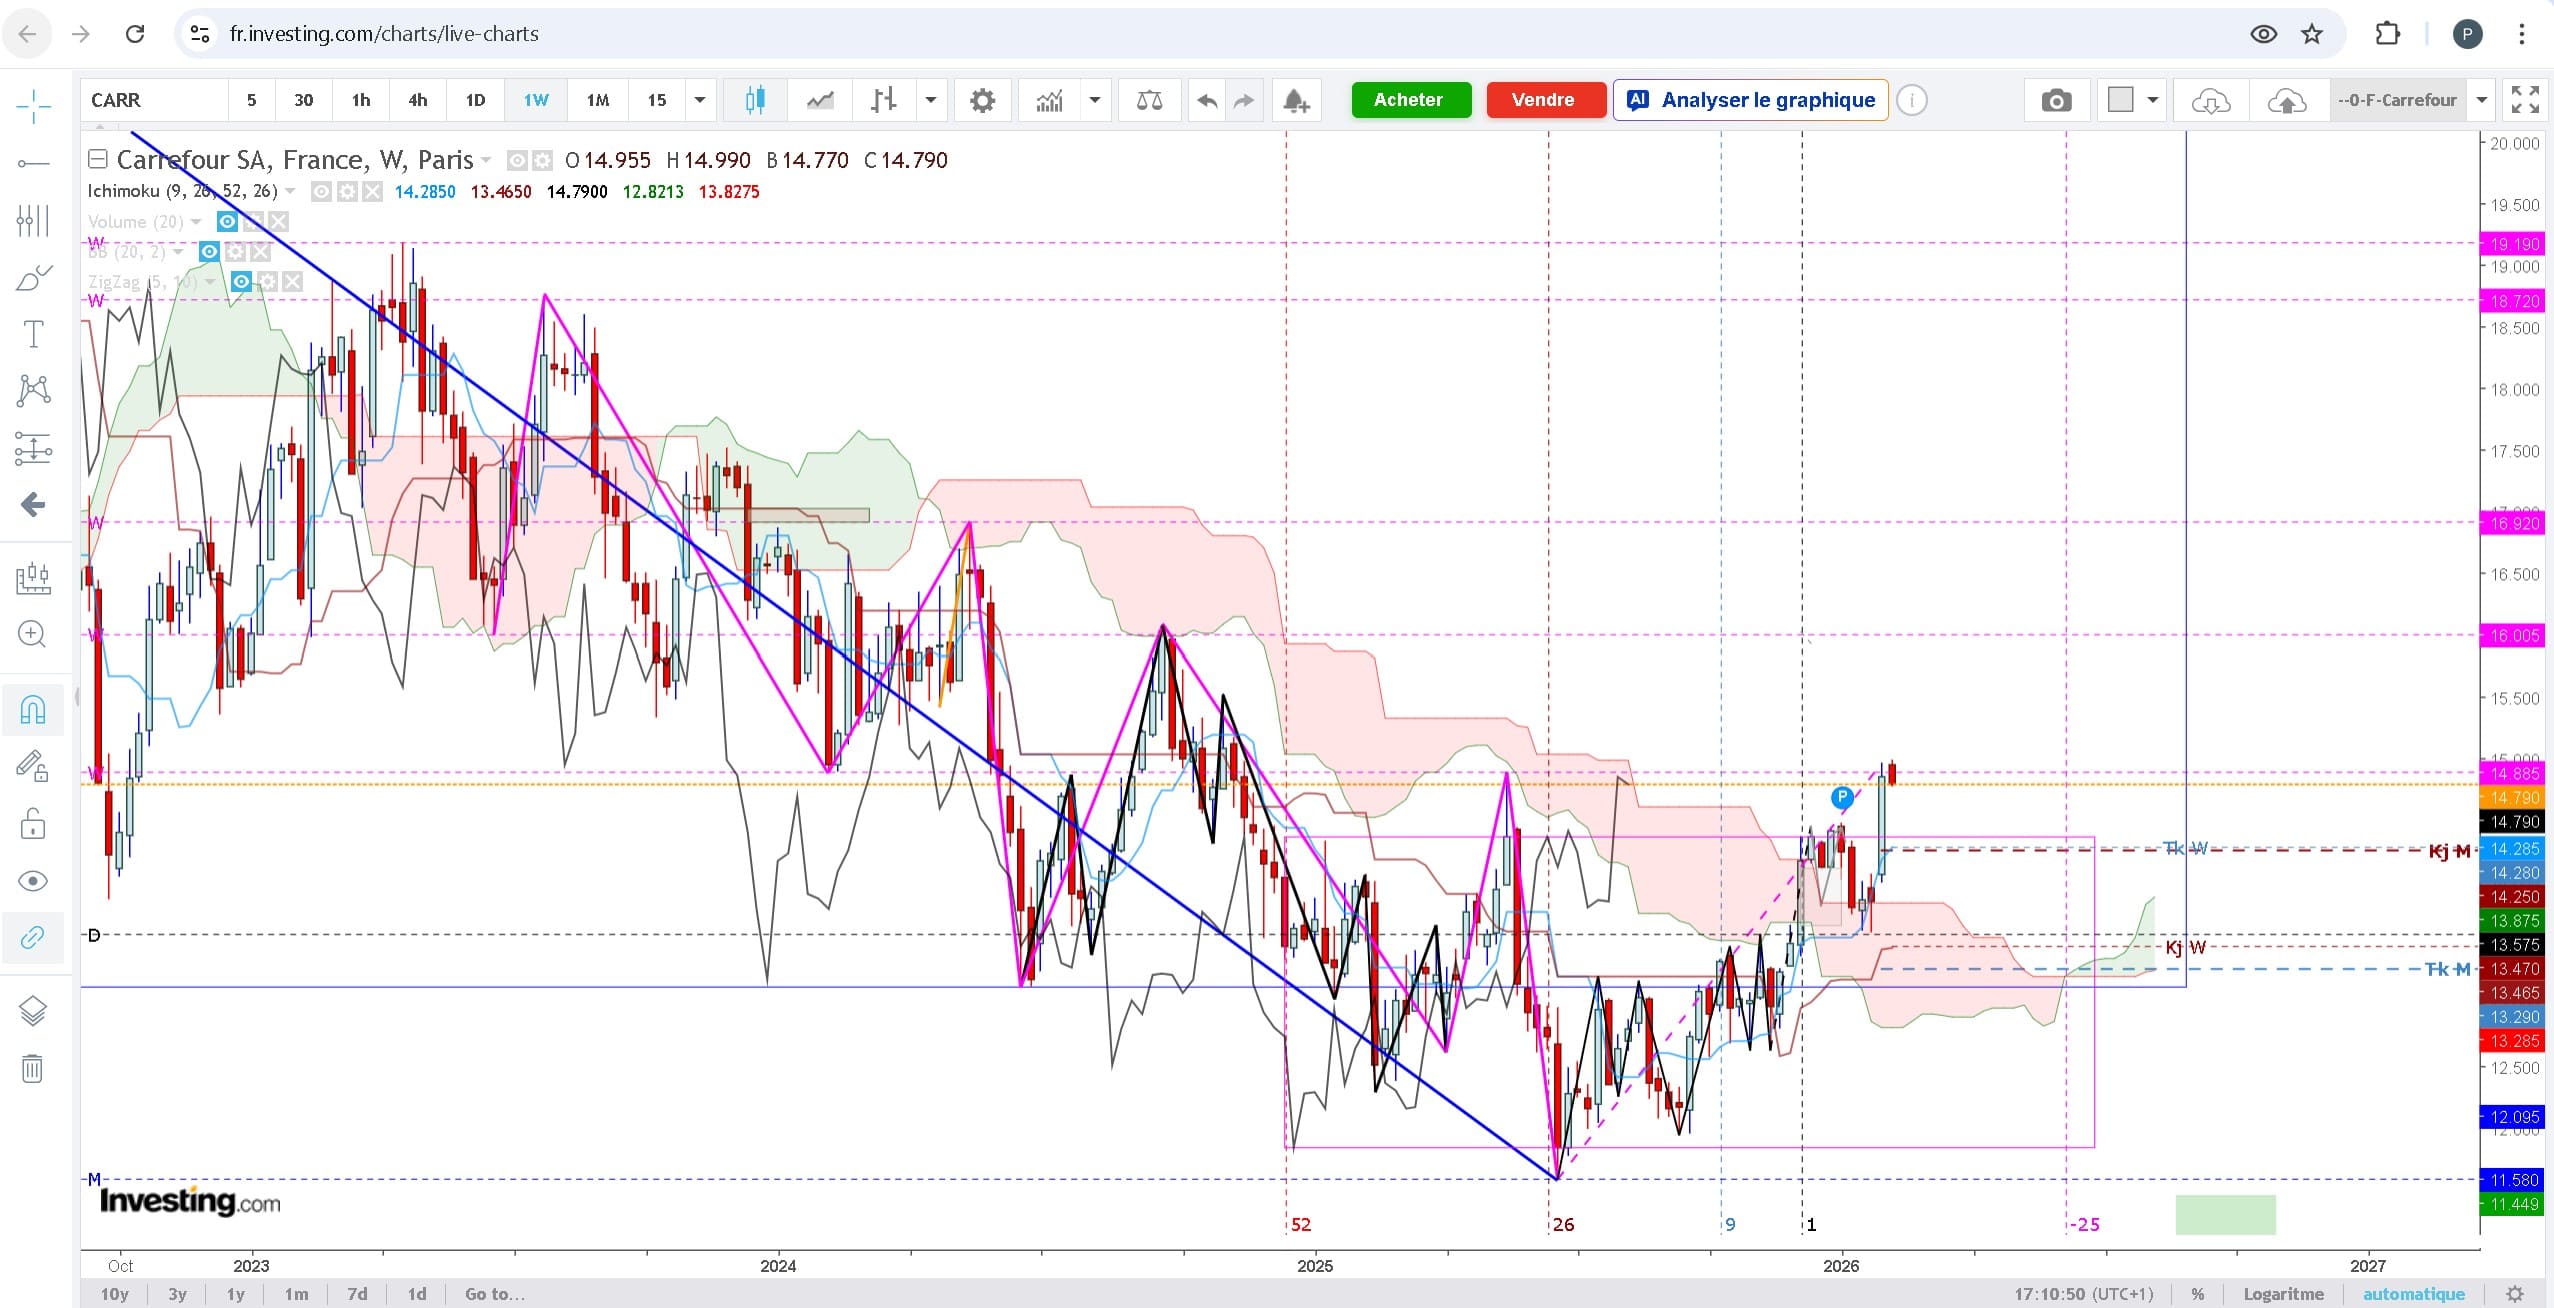Viewport: 2554px width, 1308px height.
Task: Open the prediction and measurement tools
Action: 33,448
